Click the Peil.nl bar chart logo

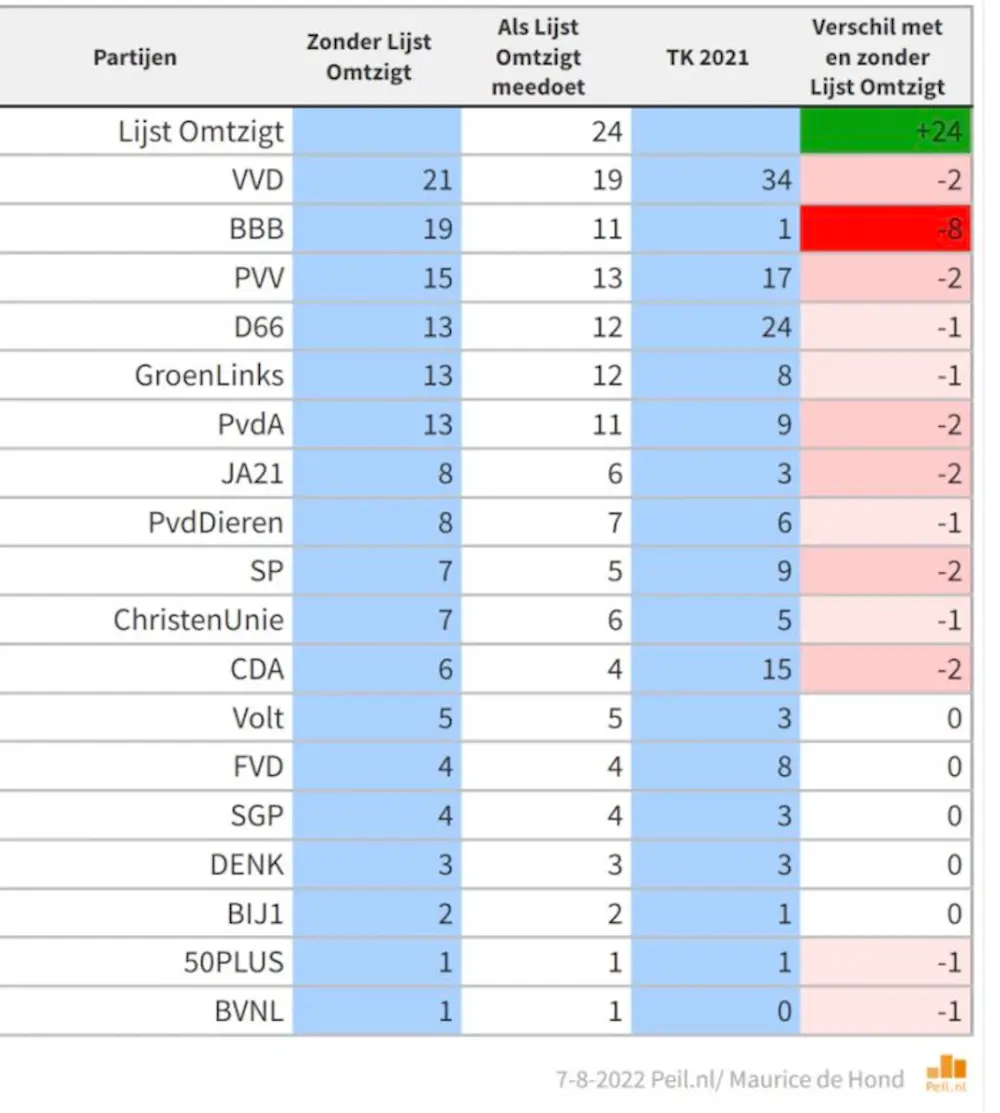(946, 1073)
